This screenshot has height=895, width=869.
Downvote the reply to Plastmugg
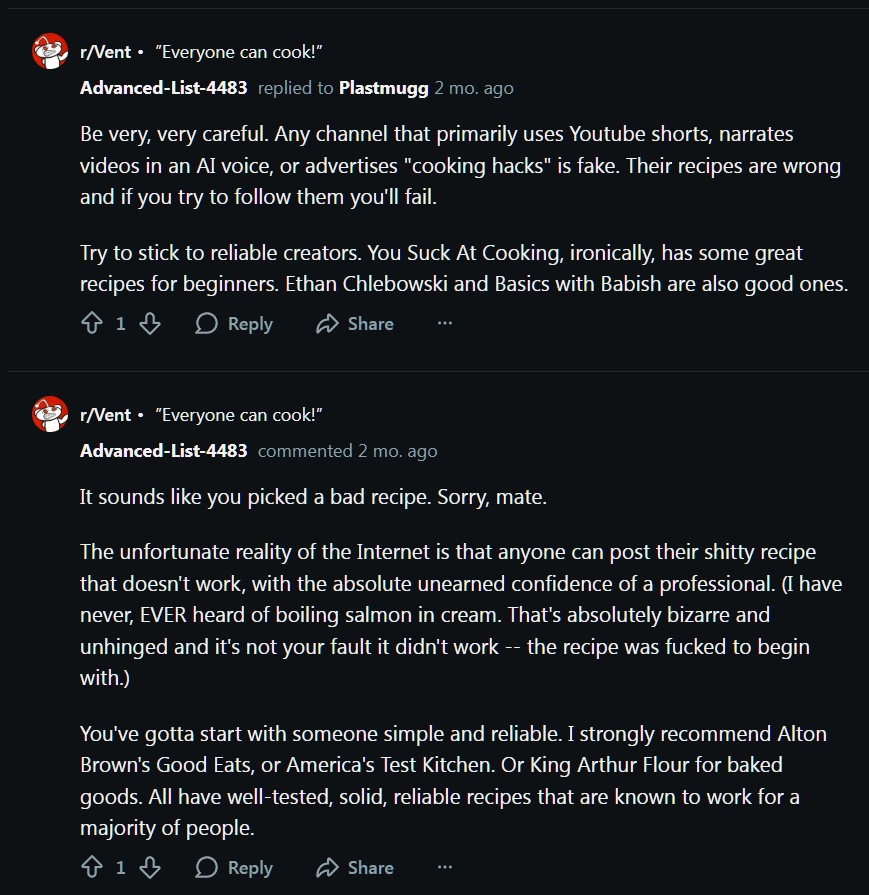click(x=150, y=324)
